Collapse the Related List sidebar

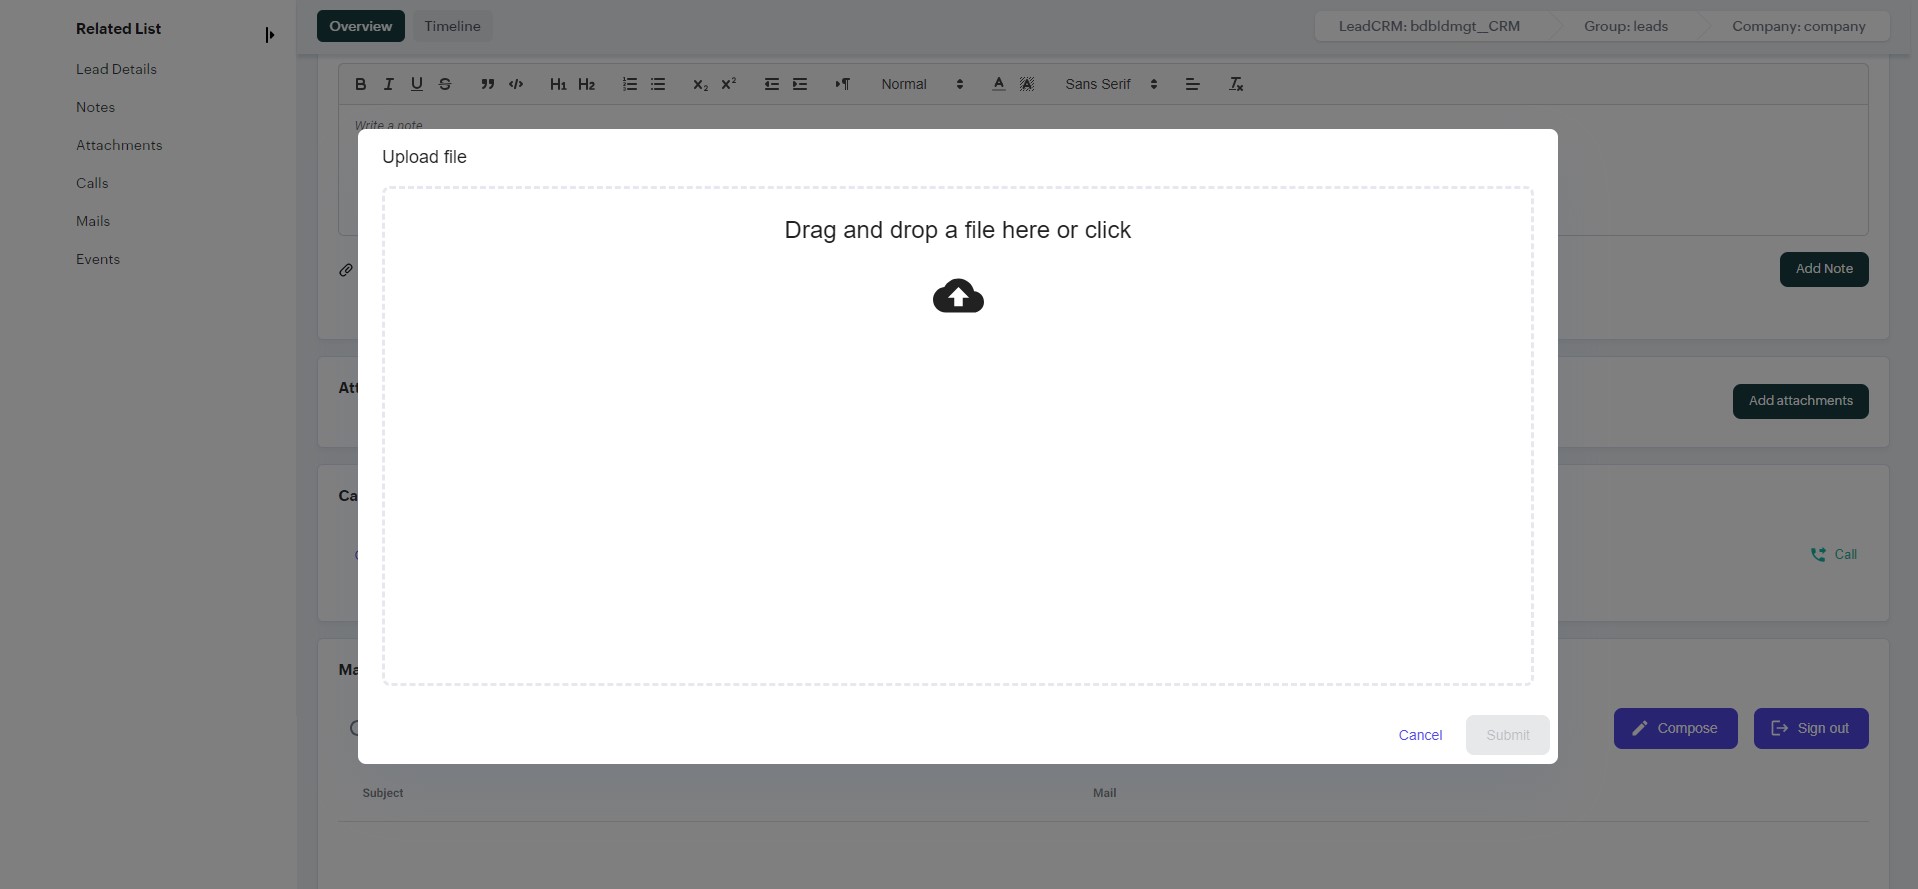point(269,35)
